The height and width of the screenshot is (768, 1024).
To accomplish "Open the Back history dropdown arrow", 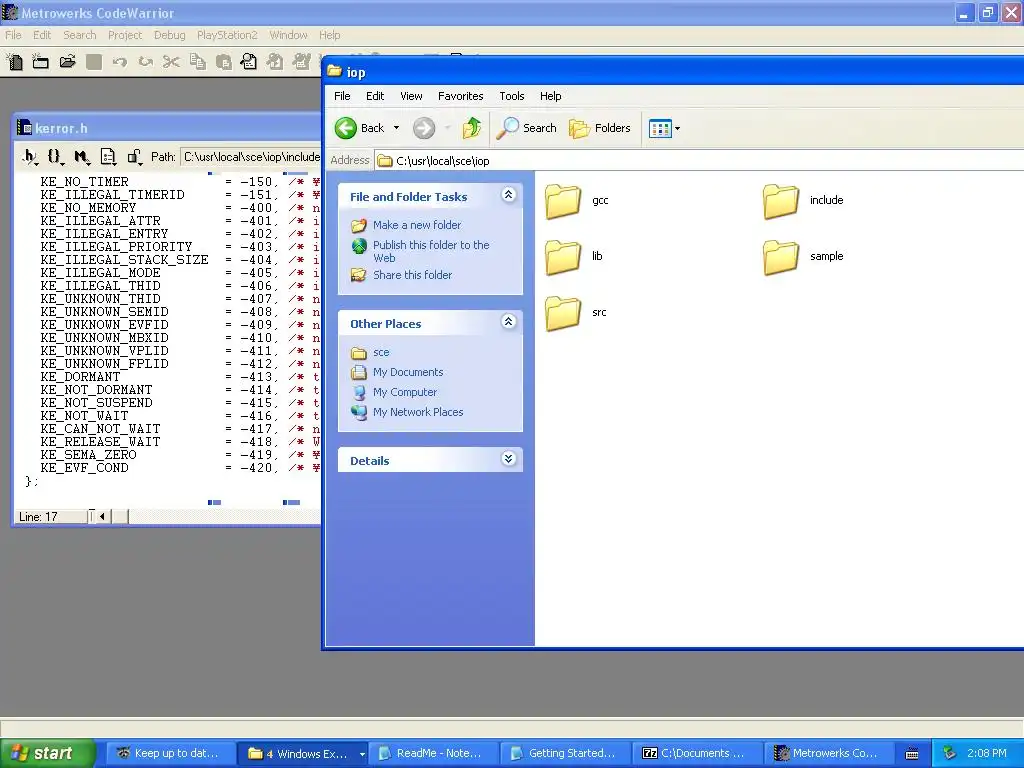I will (x=396, y=128).
